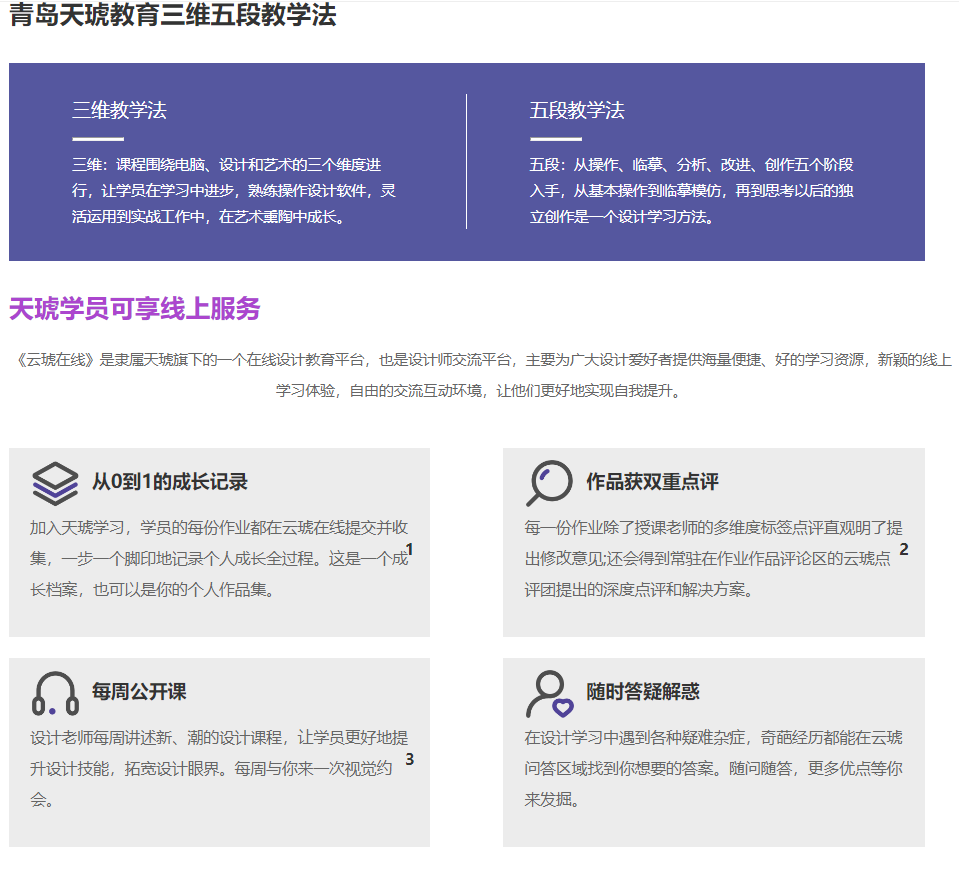Click the 《云琥在线》 introduction paragraph
Viewport: 959px width, 871px height.
point(480,375)
